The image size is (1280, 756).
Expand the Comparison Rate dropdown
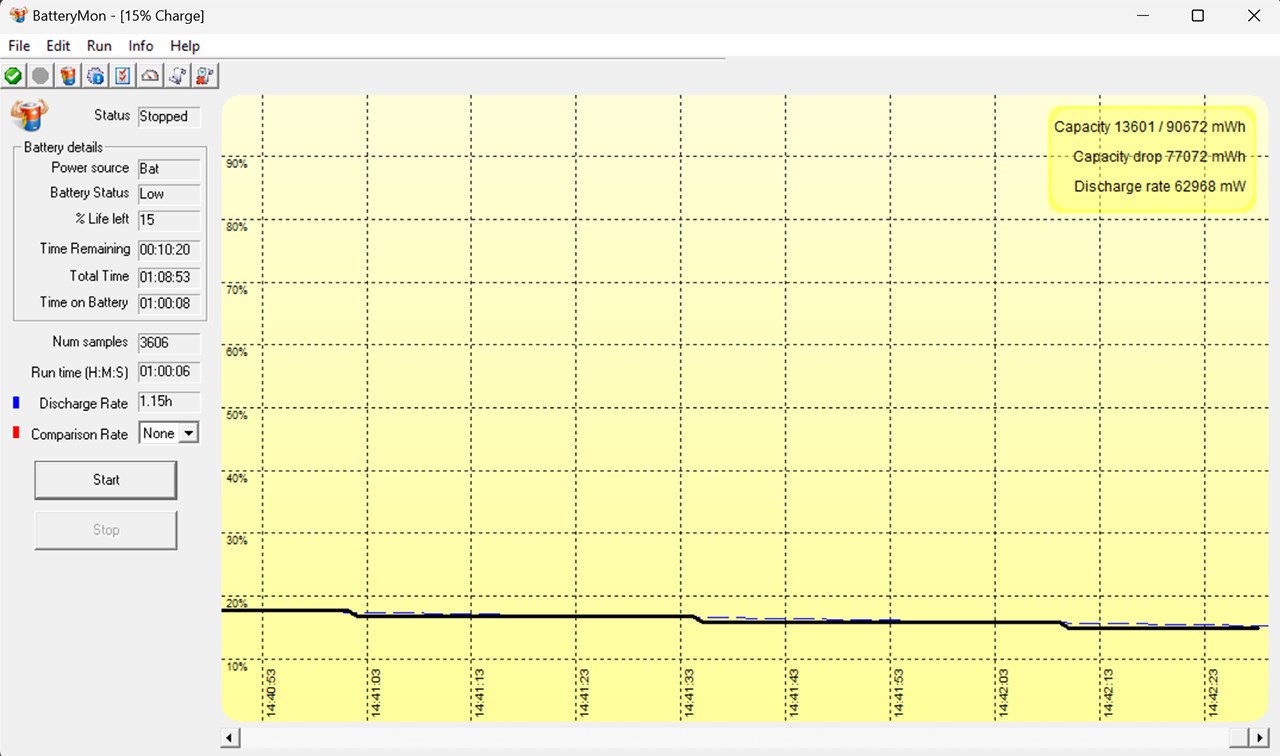tap(188, 434)
